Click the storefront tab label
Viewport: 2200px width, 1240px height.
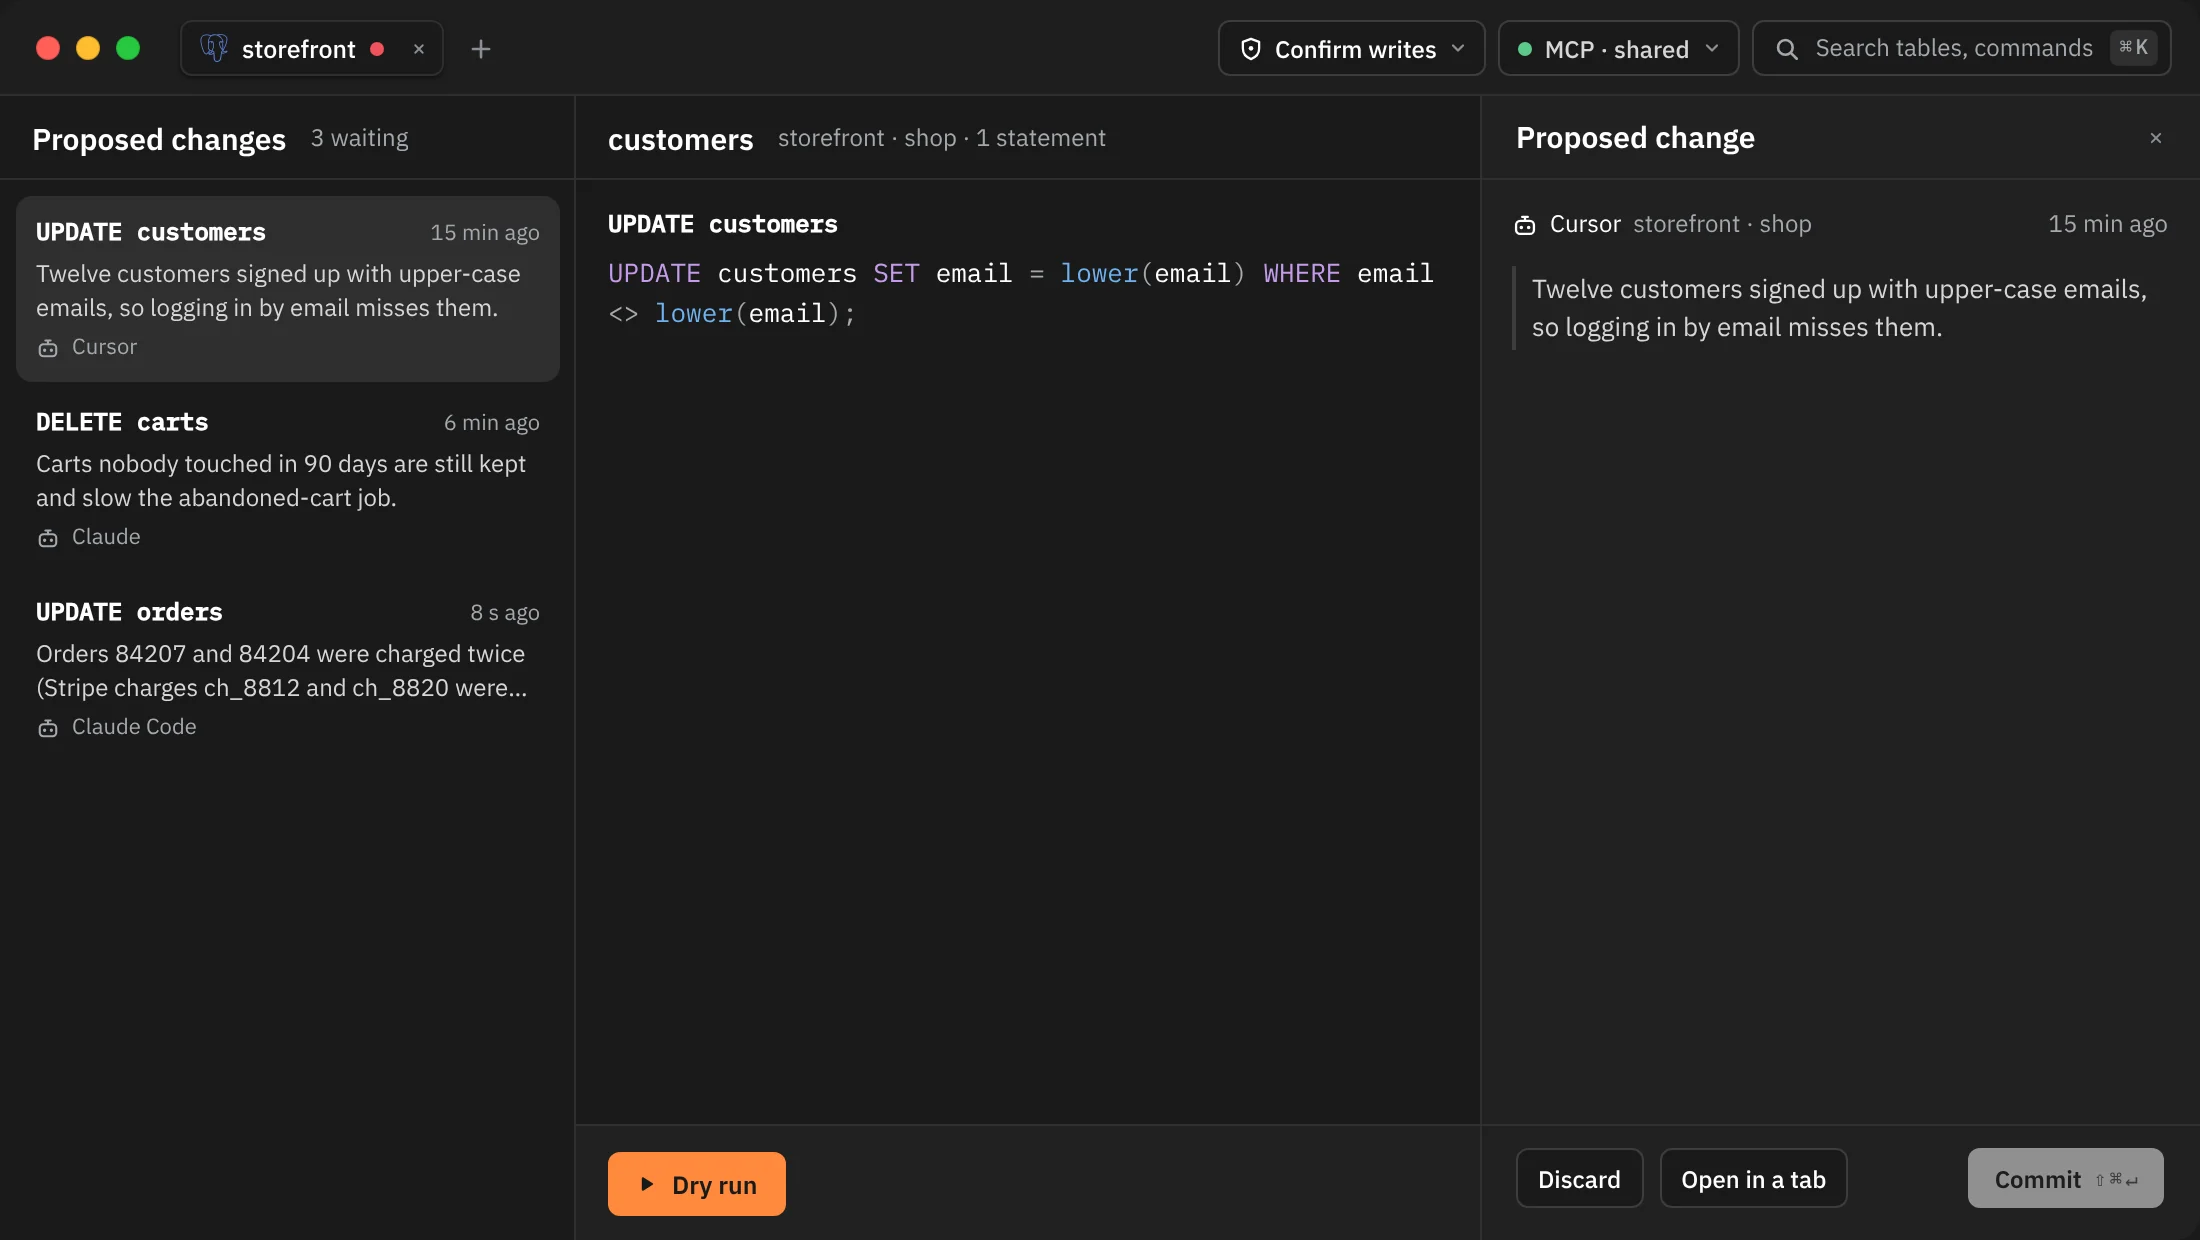[298, 49]
